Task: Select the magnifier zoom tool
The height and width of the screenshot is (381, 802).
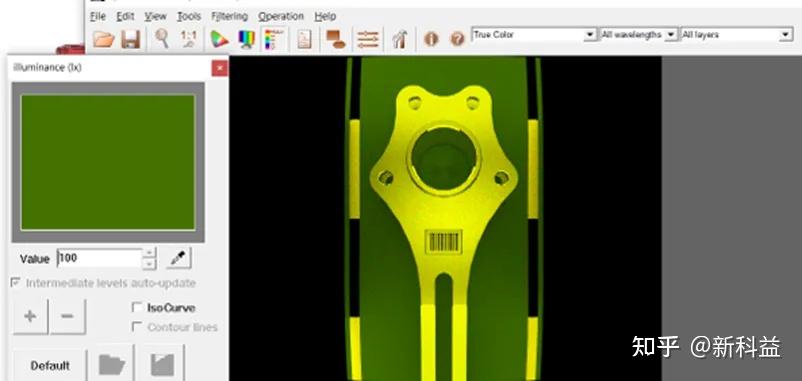Action: (162, 39)
